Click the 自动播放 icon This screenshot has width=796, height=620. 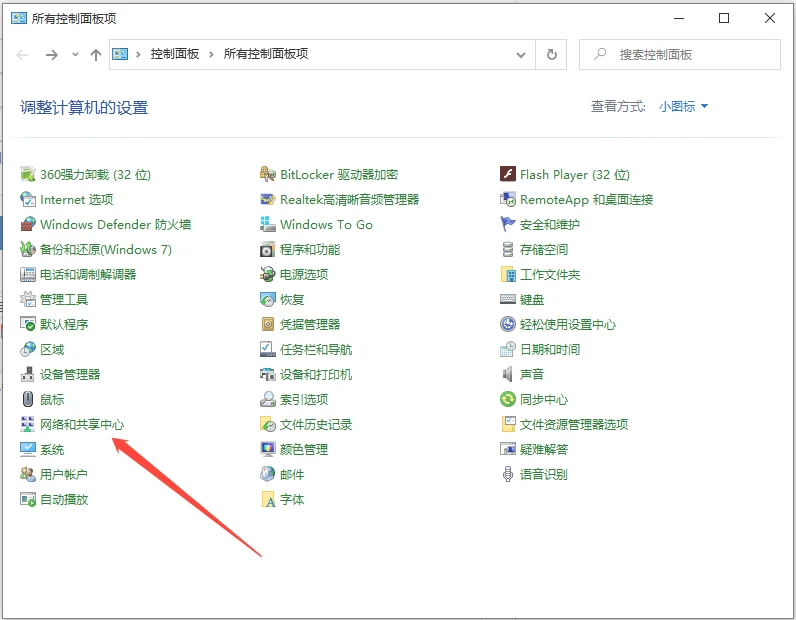[x=27, y=499]
